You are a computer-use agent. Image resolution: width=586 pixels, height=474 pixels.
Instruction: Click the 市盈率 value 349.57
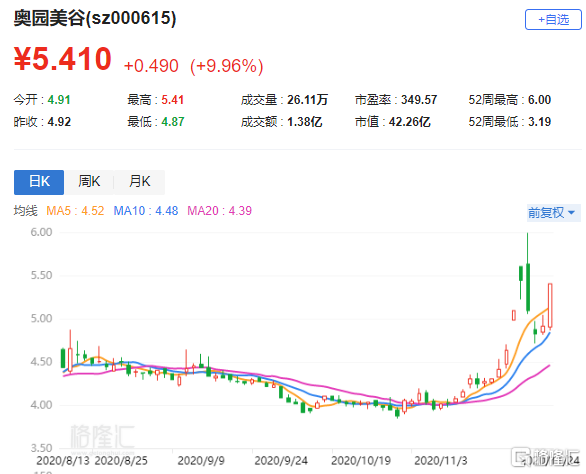(x=419, y=100)
